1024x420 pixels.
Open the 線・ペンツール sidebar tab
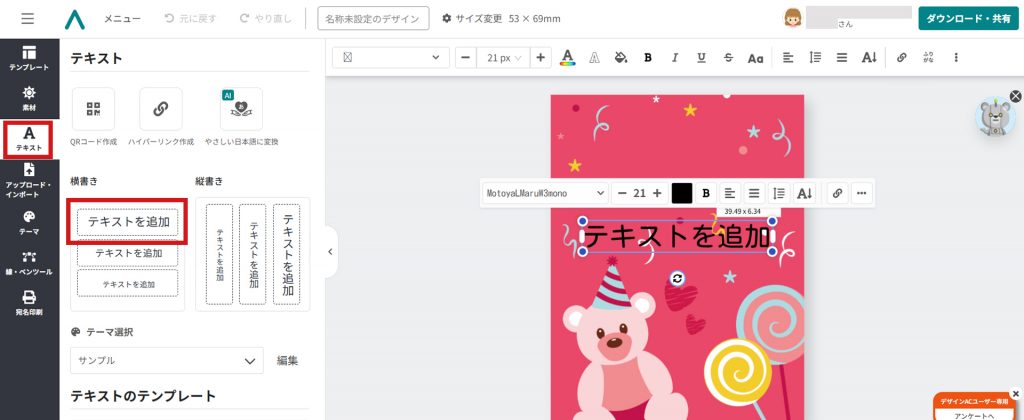[29, 263]
